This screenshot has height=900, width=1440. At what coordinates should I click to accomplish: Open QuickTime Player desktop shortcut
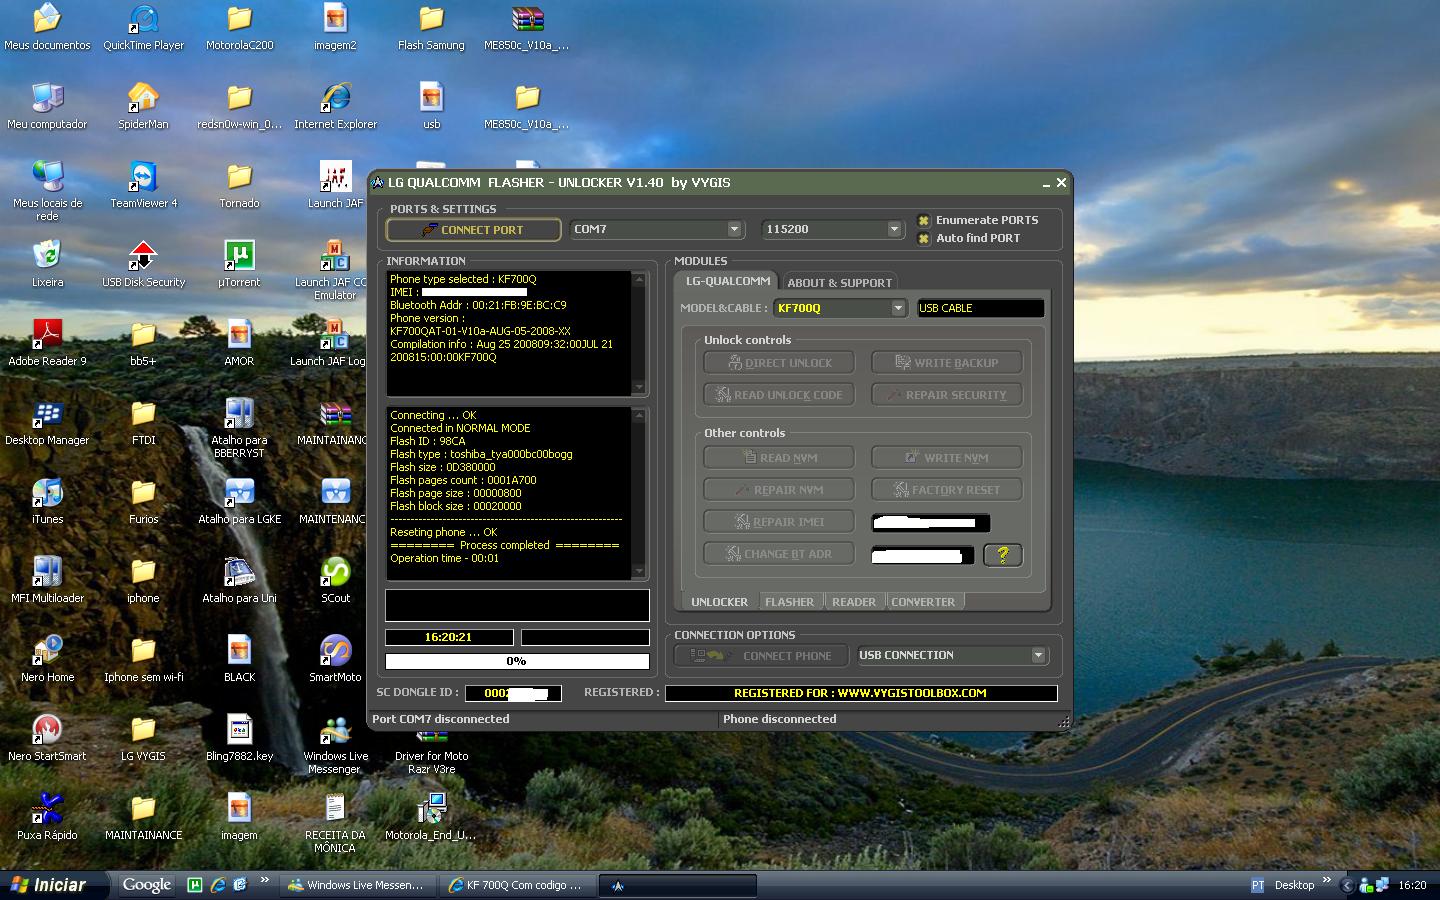(x=144, y=27)
